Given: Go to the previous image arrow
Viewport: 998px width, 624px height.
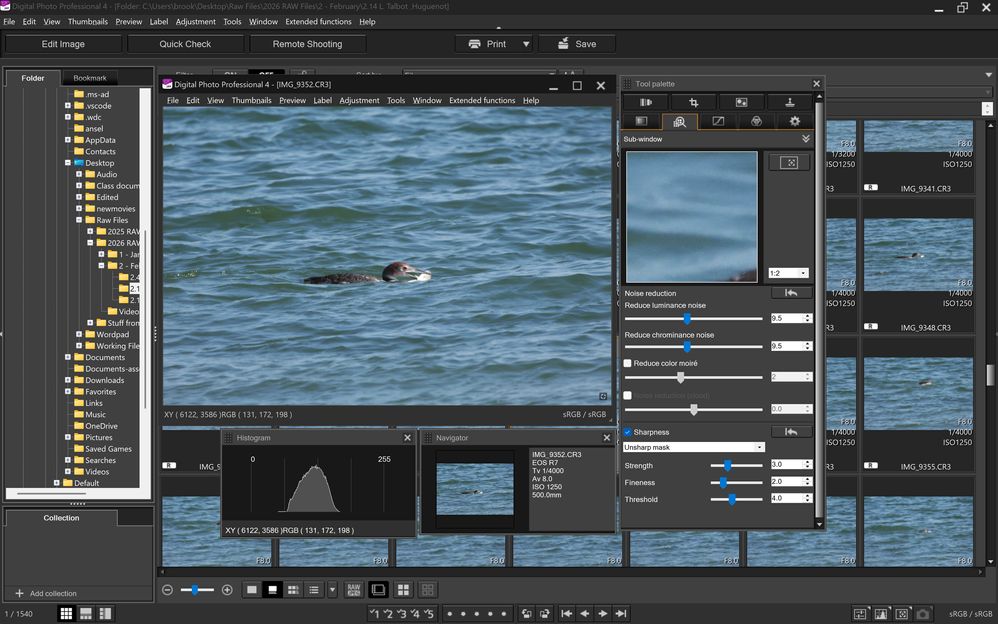Looking at the screenshot, I should [x=584, y=614].
